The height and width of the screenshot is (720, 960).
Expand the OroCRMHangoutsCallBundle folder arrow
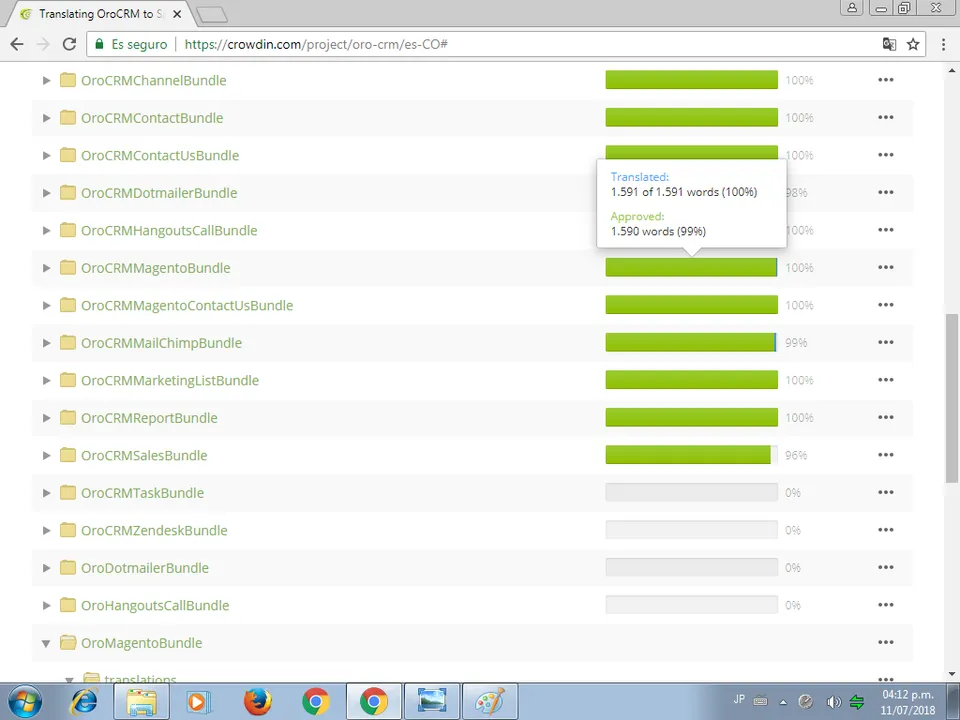point(47,230)
